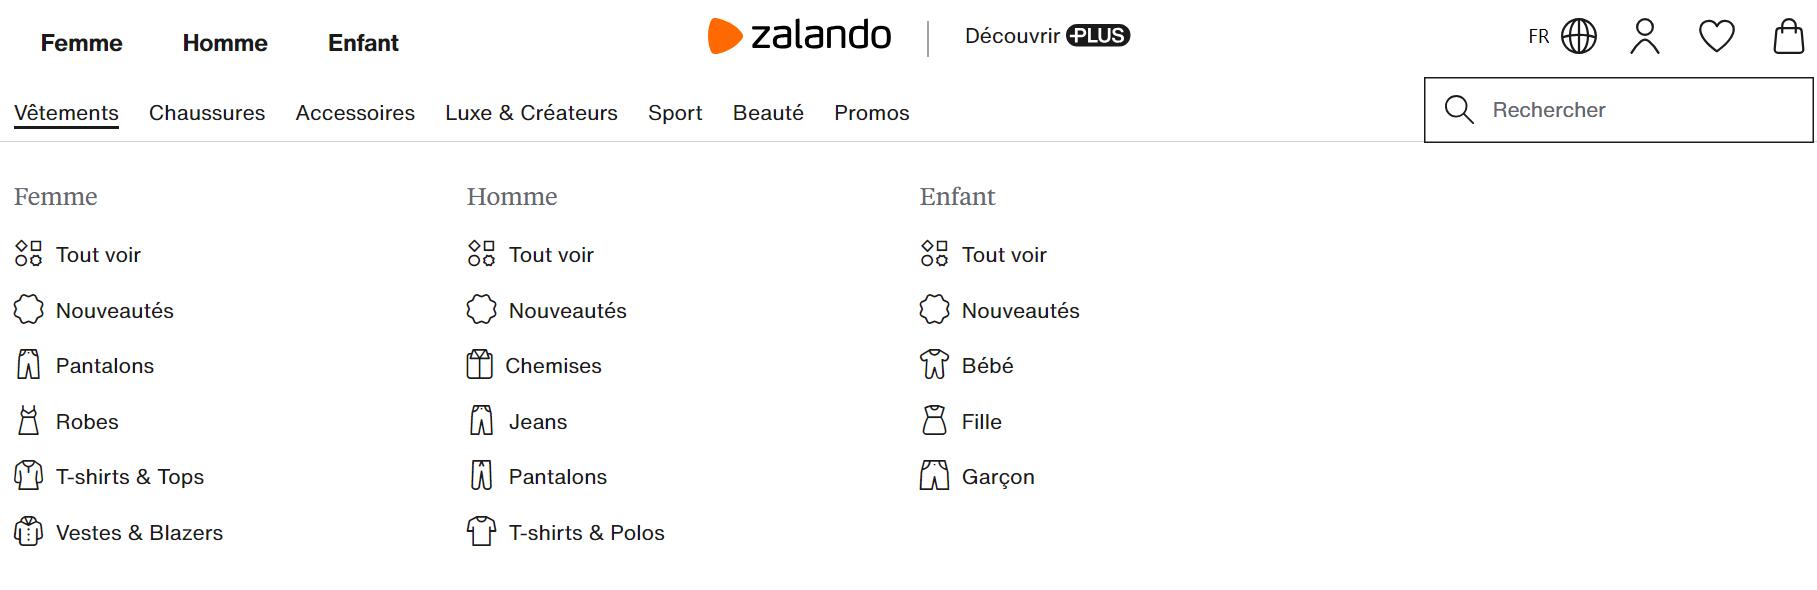Click the Découvrir PLUS link
1817x590 pixels.
[1046, 36]
